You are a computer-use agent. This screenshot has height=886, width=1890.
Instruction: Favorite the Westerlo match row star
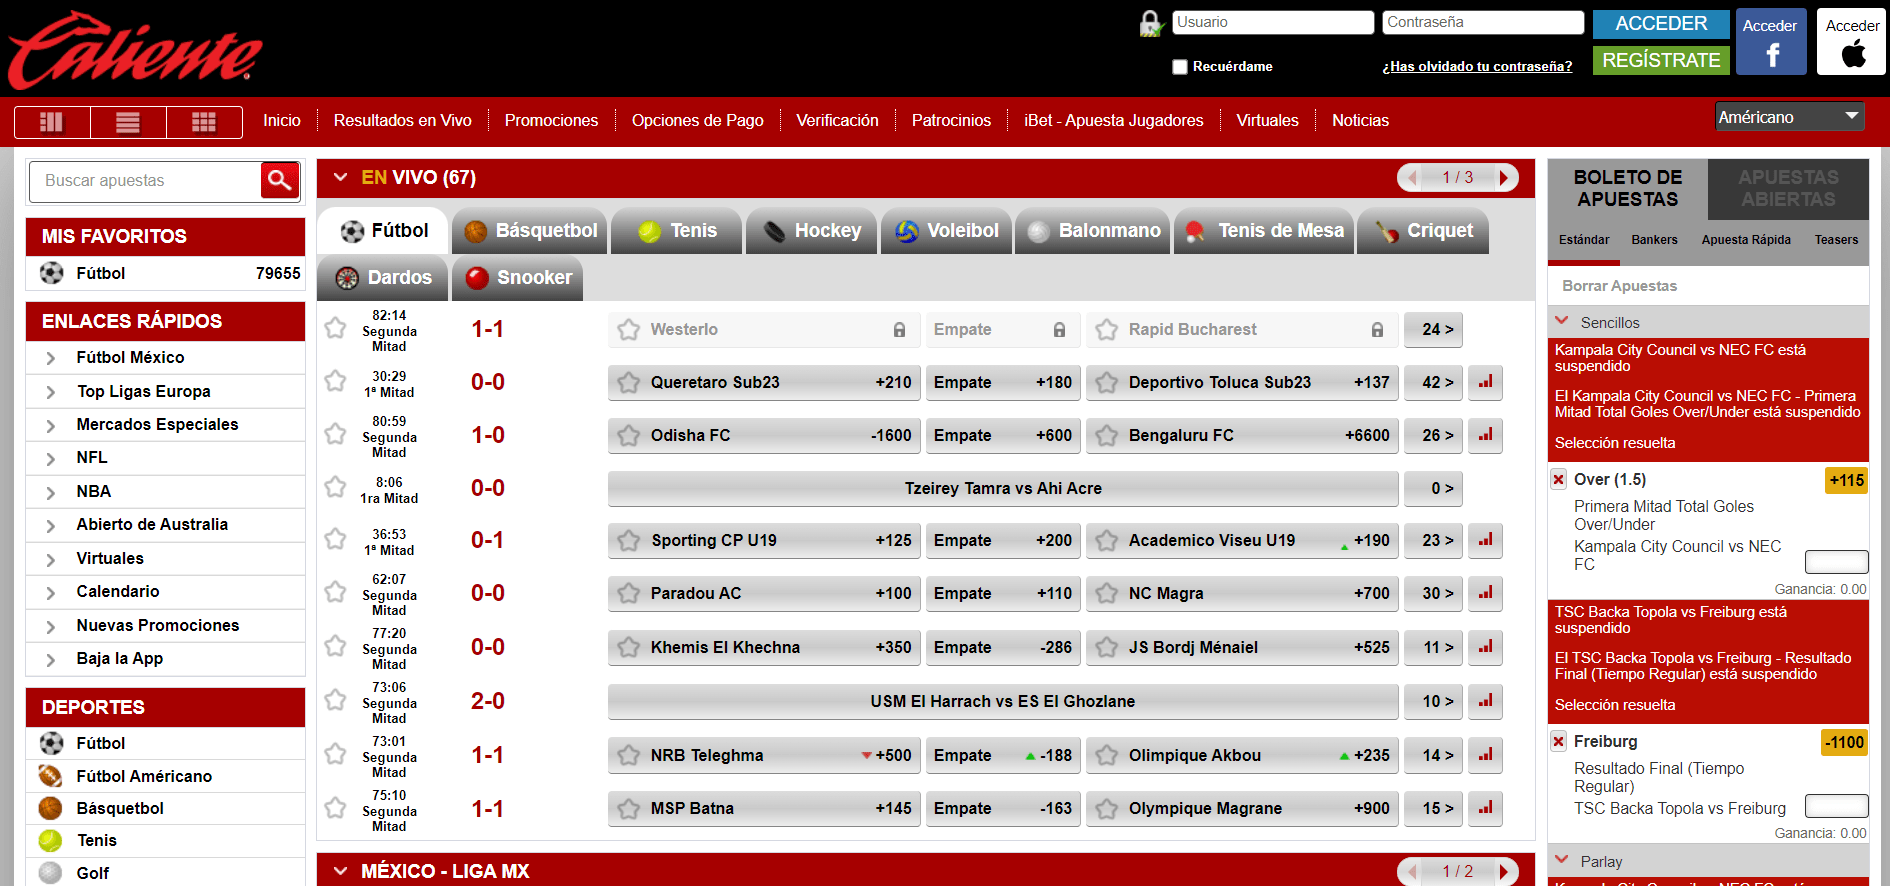[335, 328]
